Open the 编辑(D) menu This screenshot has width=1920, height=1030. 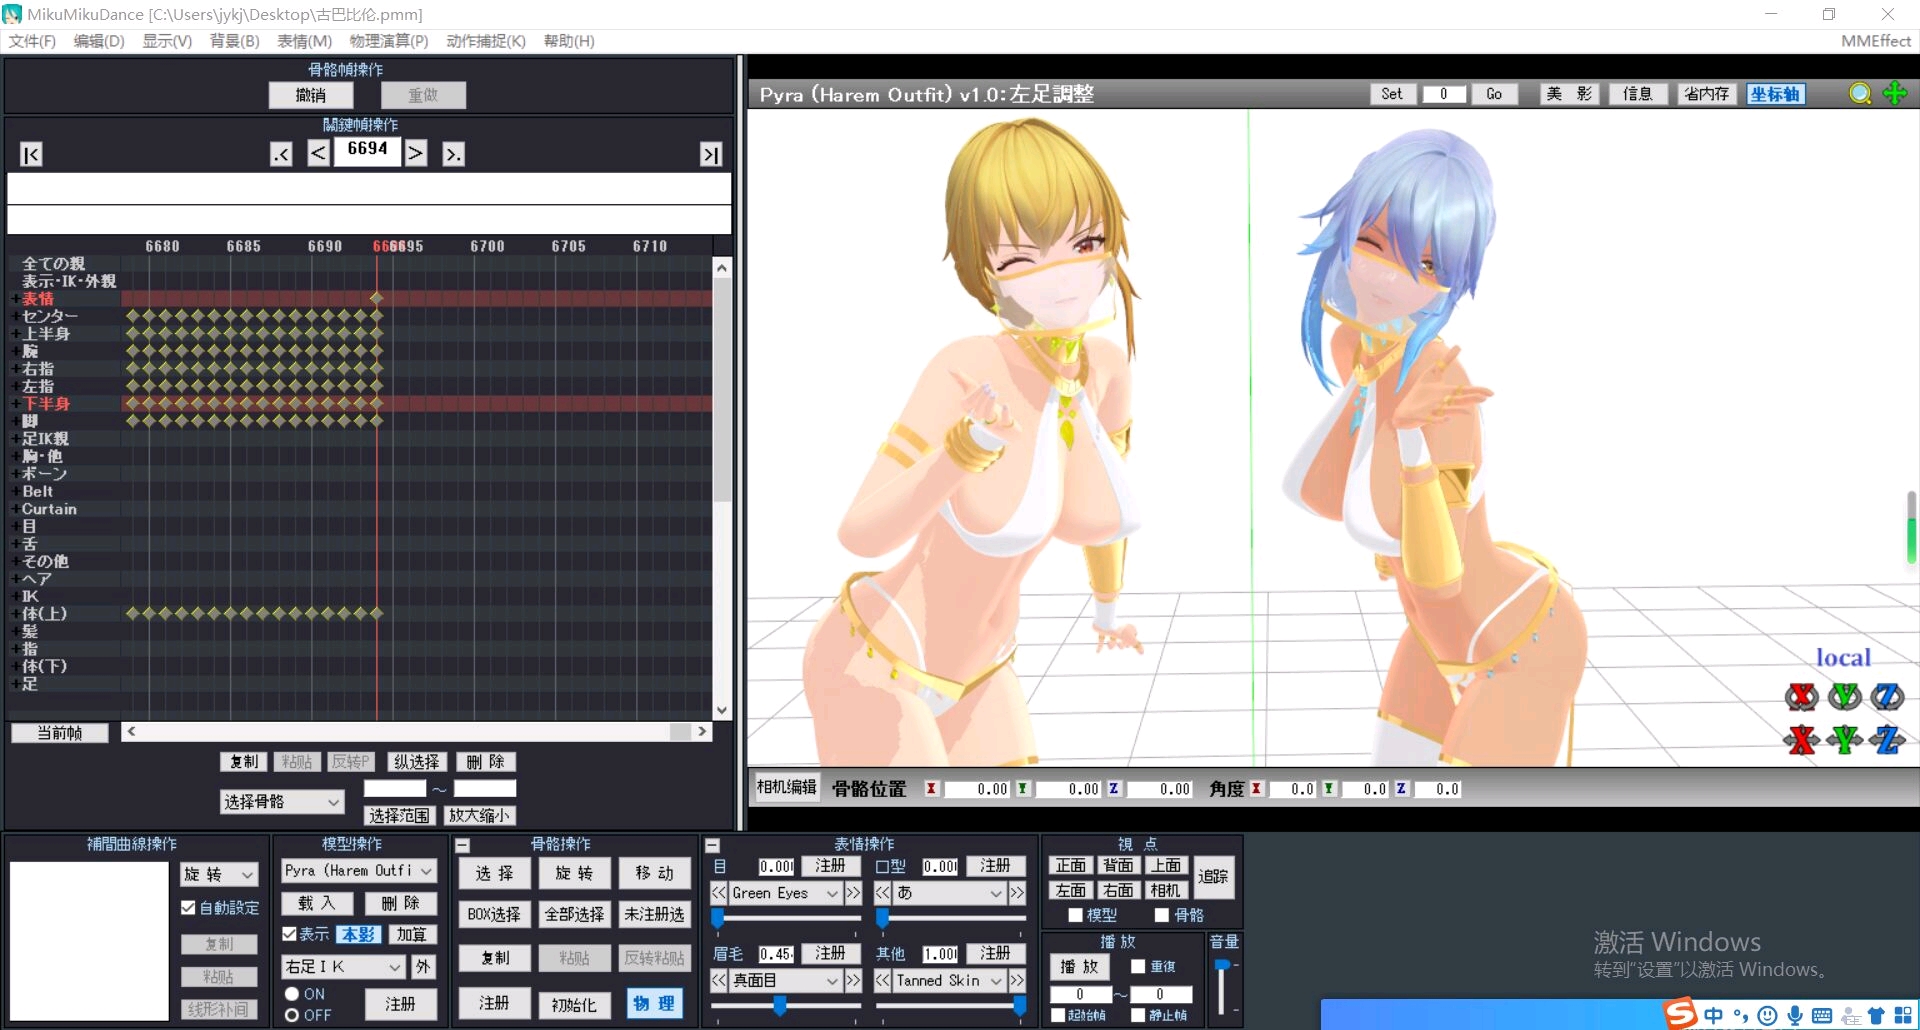[99, 41]
